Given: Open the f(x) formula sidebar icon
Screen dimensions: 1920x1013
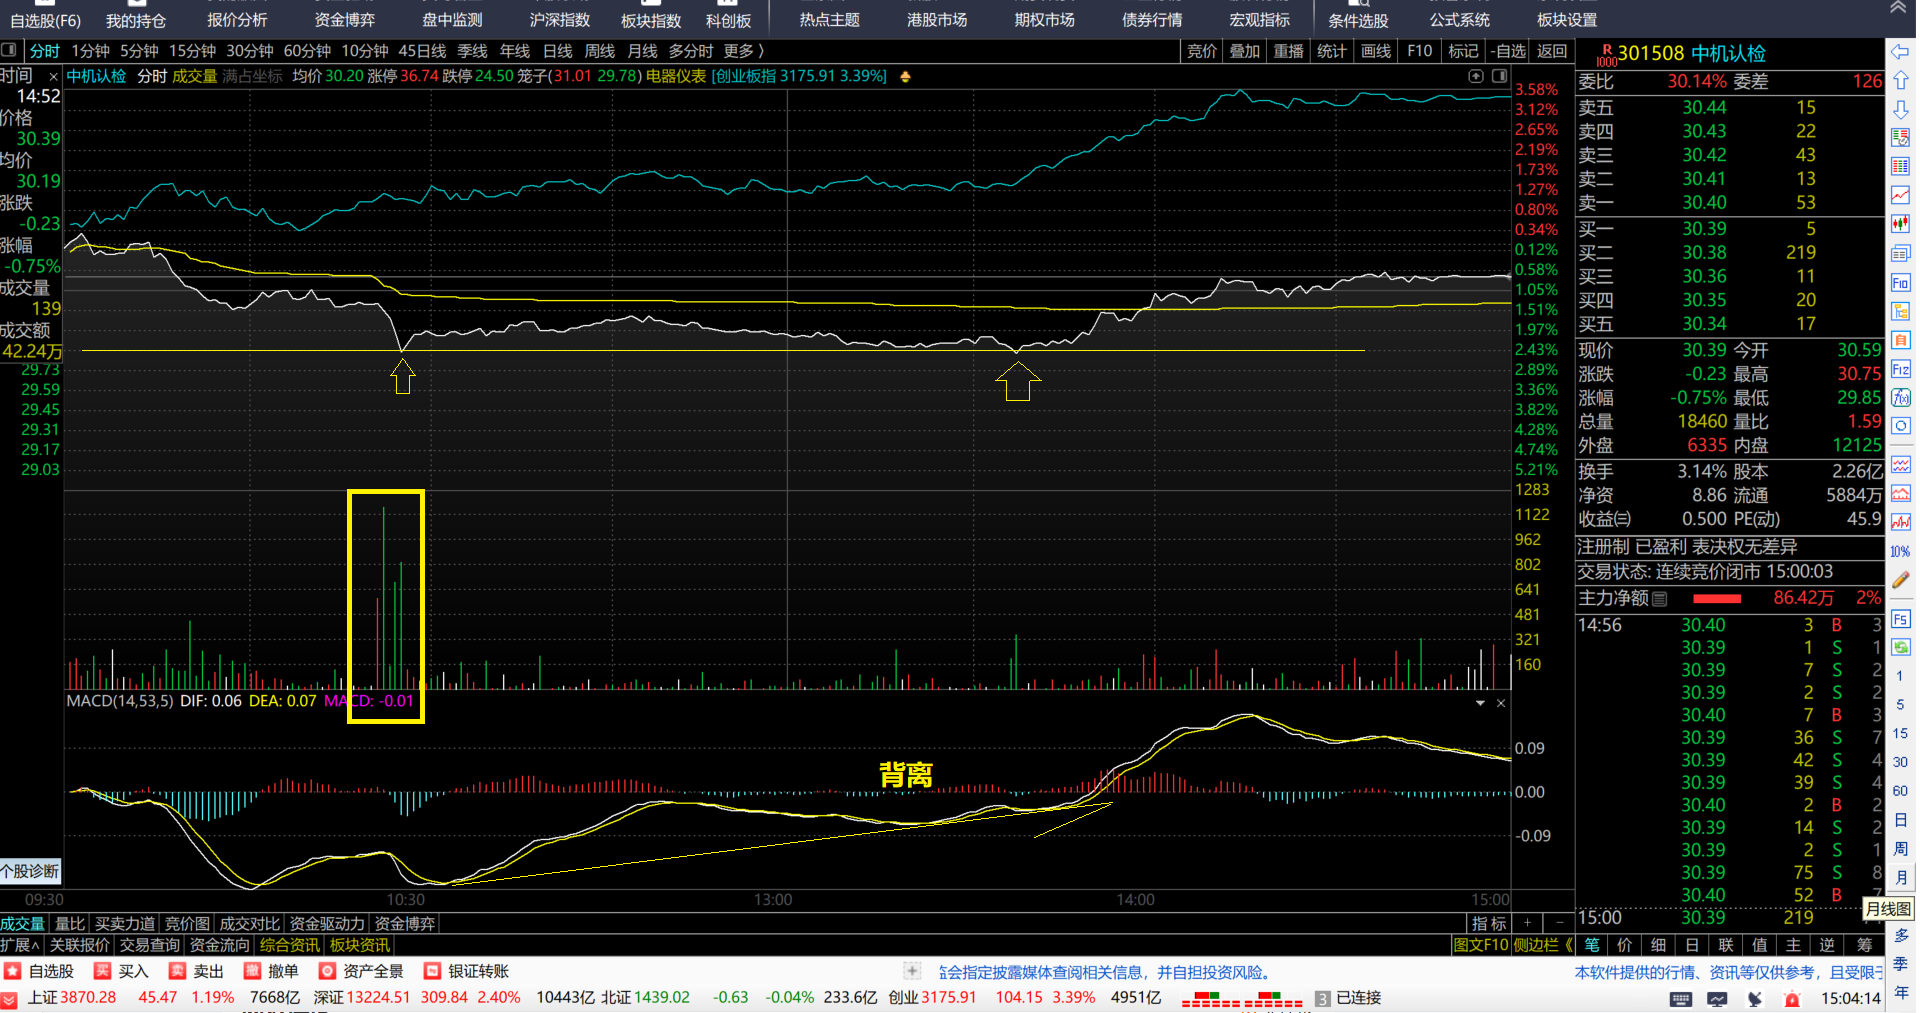Looking at the screenshot, I should click(1900, 397).
